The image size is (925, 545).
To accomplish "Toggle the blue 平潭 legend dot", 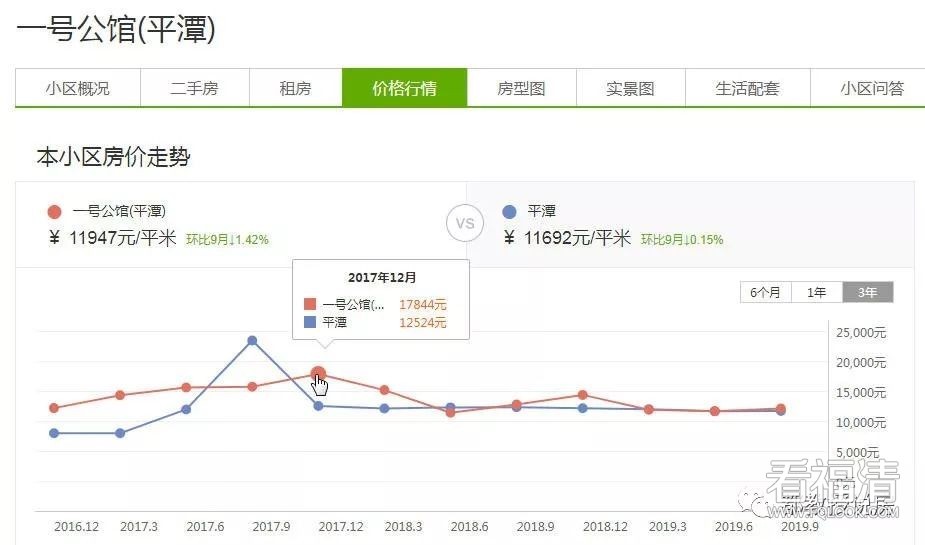I will (x=510, y=212).
